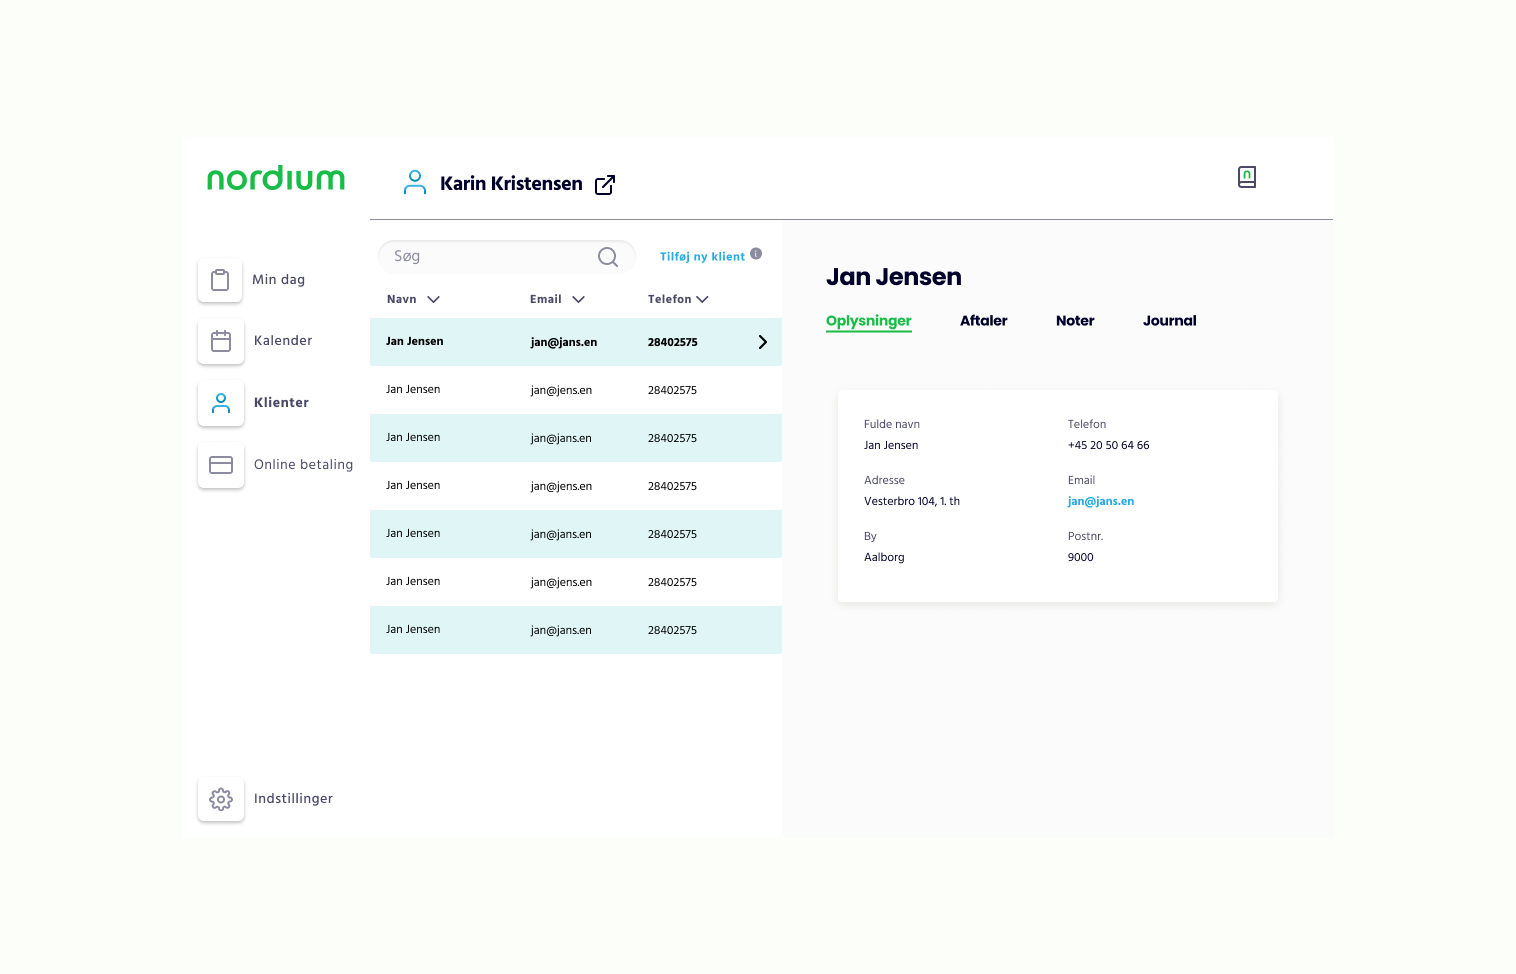Switch to the Aftaler tab

983,321
